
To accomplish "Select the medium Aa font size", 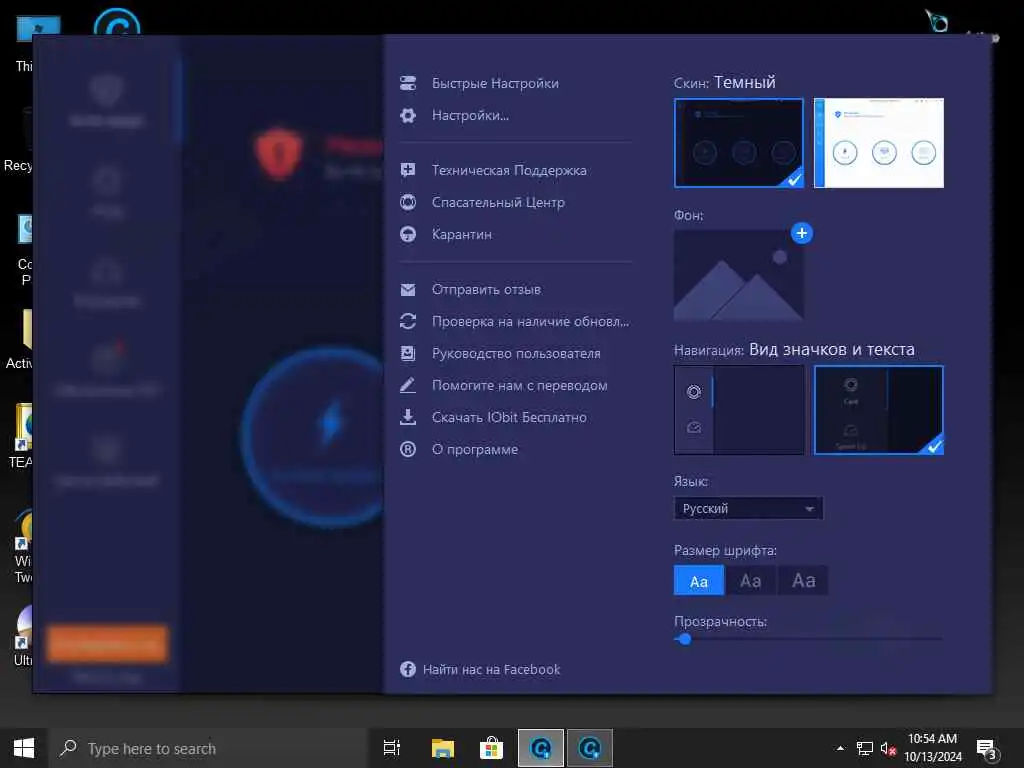I will point(750,581).
